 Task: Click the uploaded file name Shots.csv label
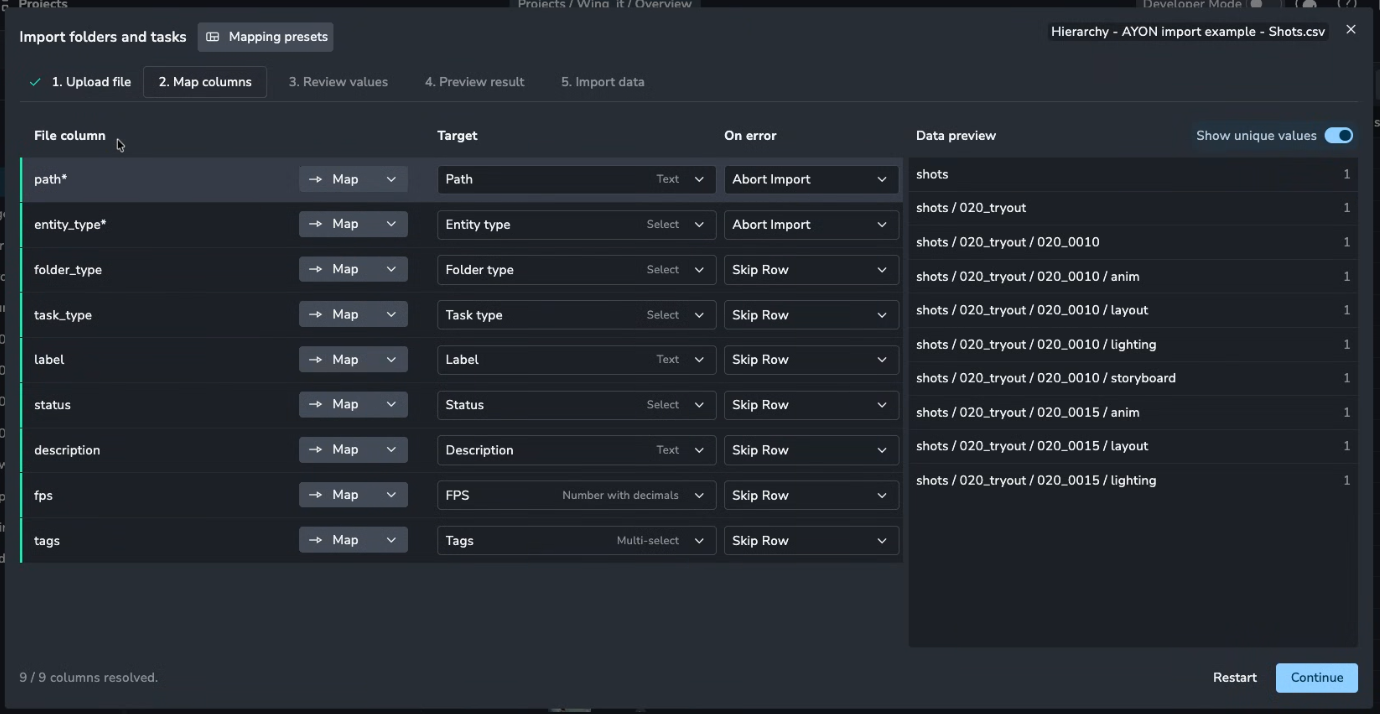(x=1188, y=32)
